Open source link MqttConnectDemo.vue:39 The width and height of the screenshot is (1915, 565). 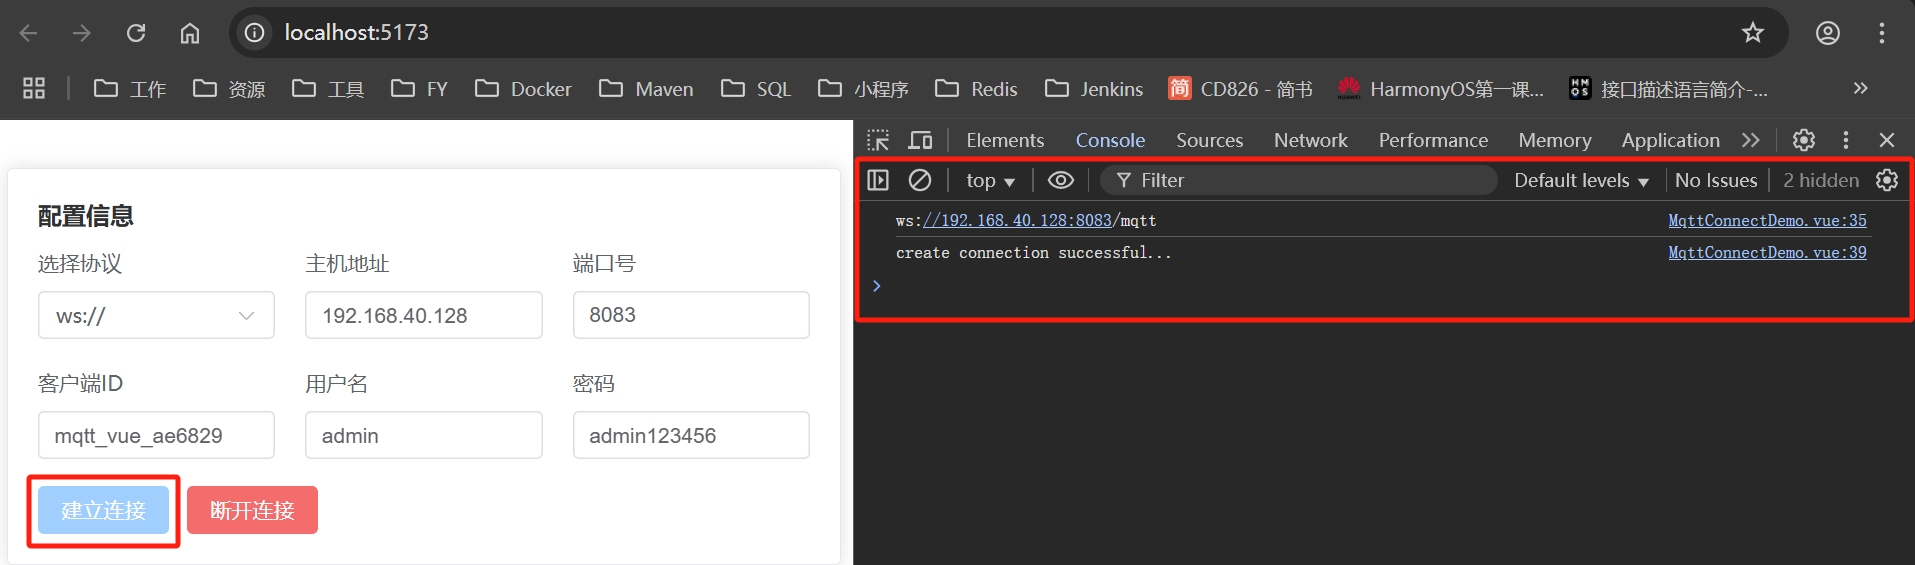click(1767, 253)
